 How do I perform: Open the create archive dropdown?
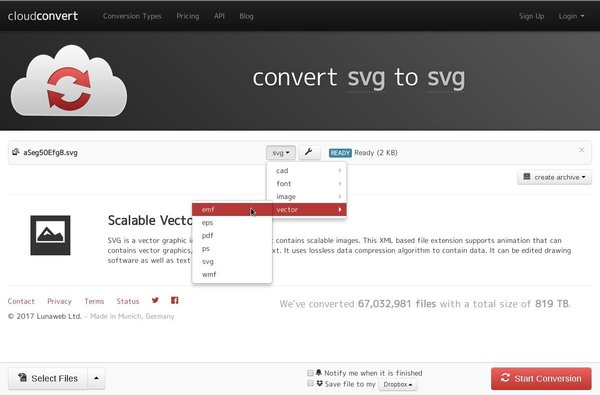coord(554,177)
